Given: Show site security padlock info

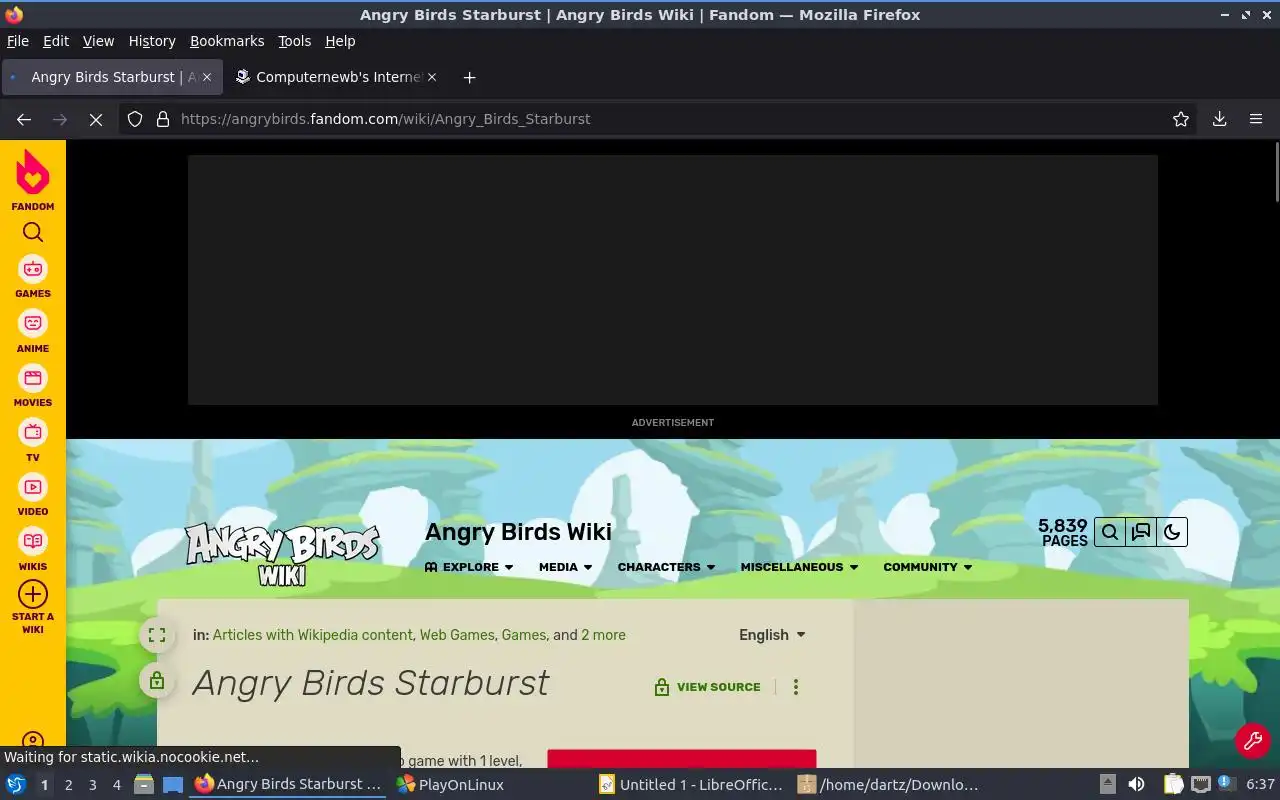Looking at the screenshot, I should click(163, 119).
